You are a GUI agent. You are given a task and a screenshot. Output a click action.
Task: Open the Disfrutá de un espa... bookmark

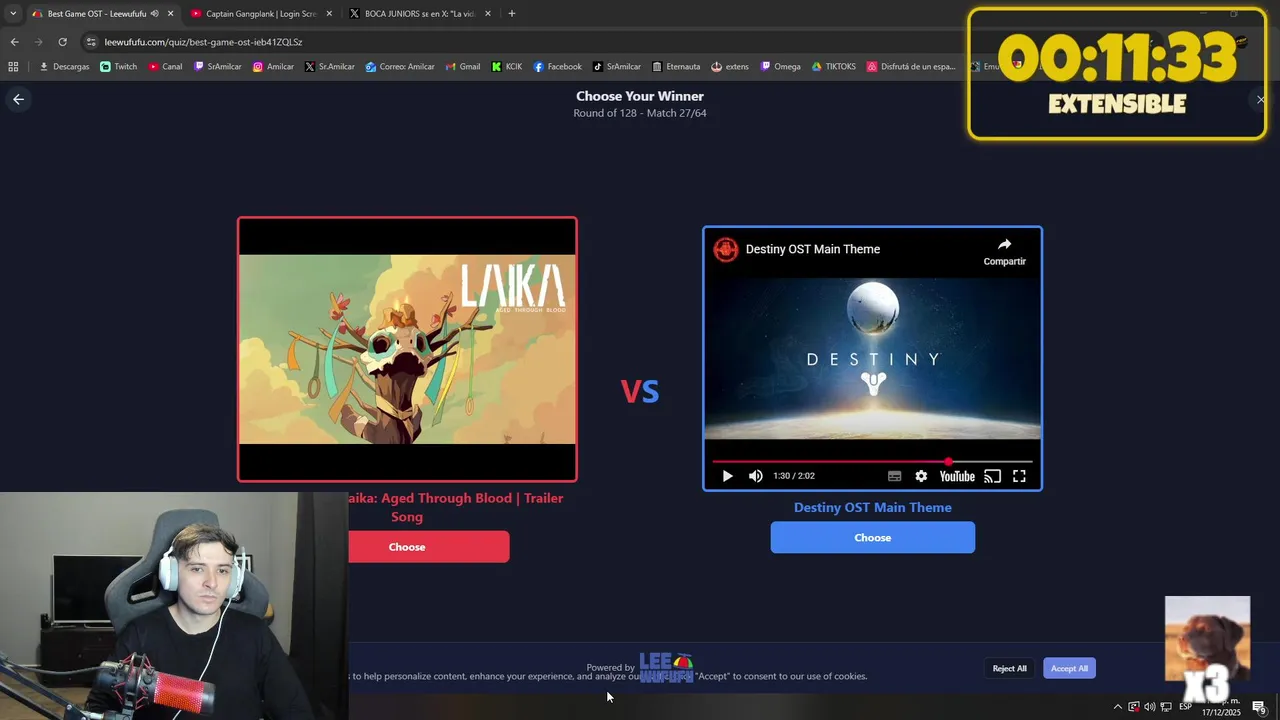click(x=912, y=67)
